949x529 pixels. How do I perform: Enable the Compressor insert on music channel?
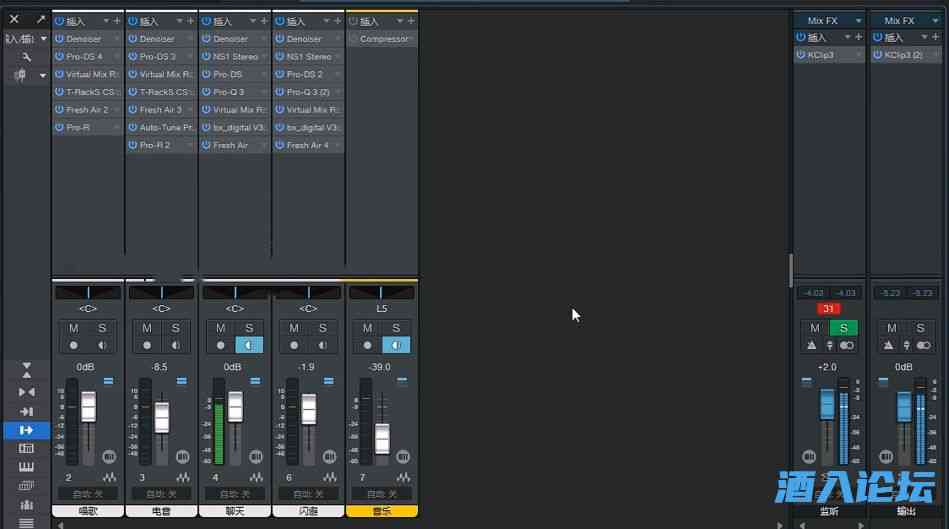click(x=353, y=39)
